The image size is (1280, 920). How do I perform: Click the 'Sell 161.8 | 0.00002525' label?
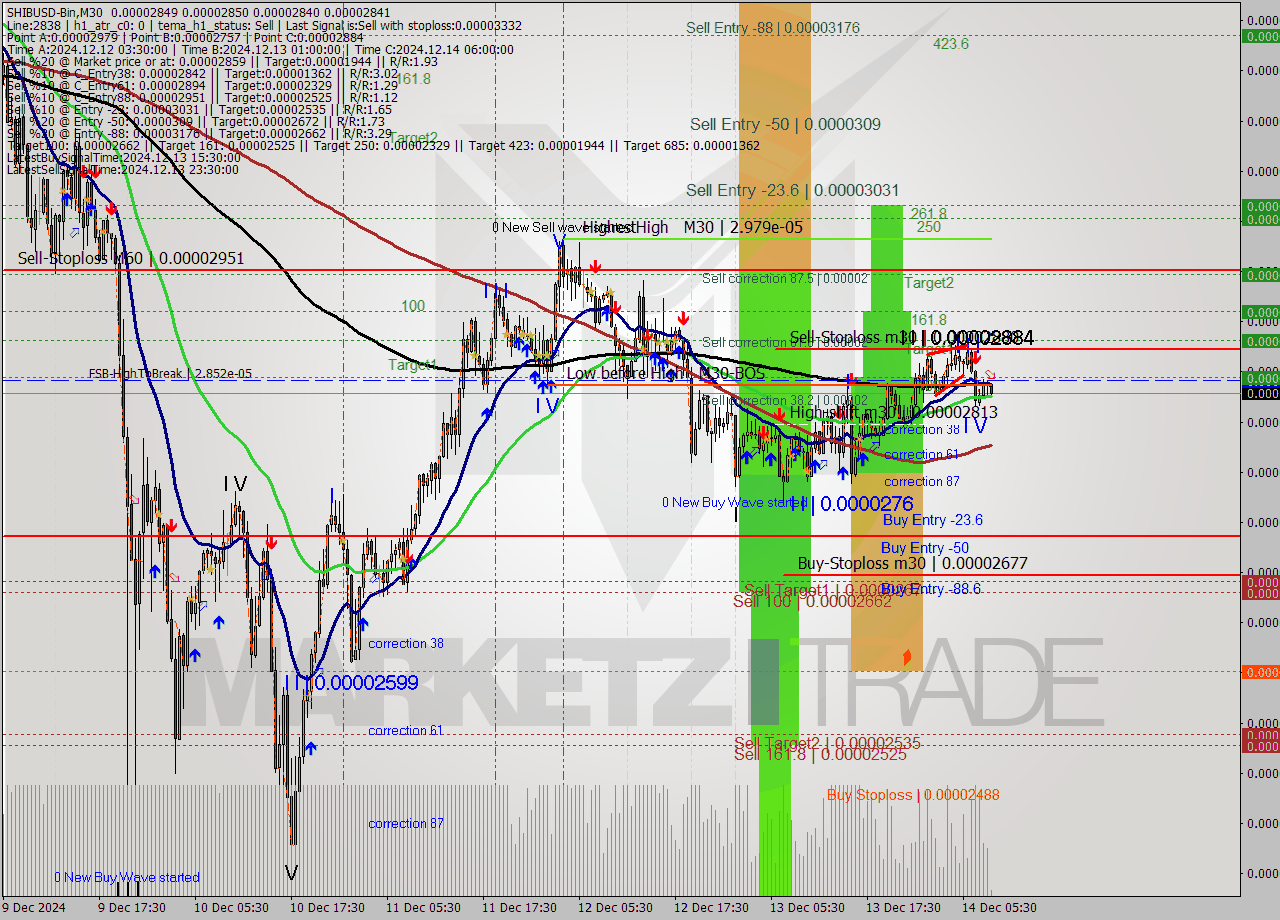[820, 754]
